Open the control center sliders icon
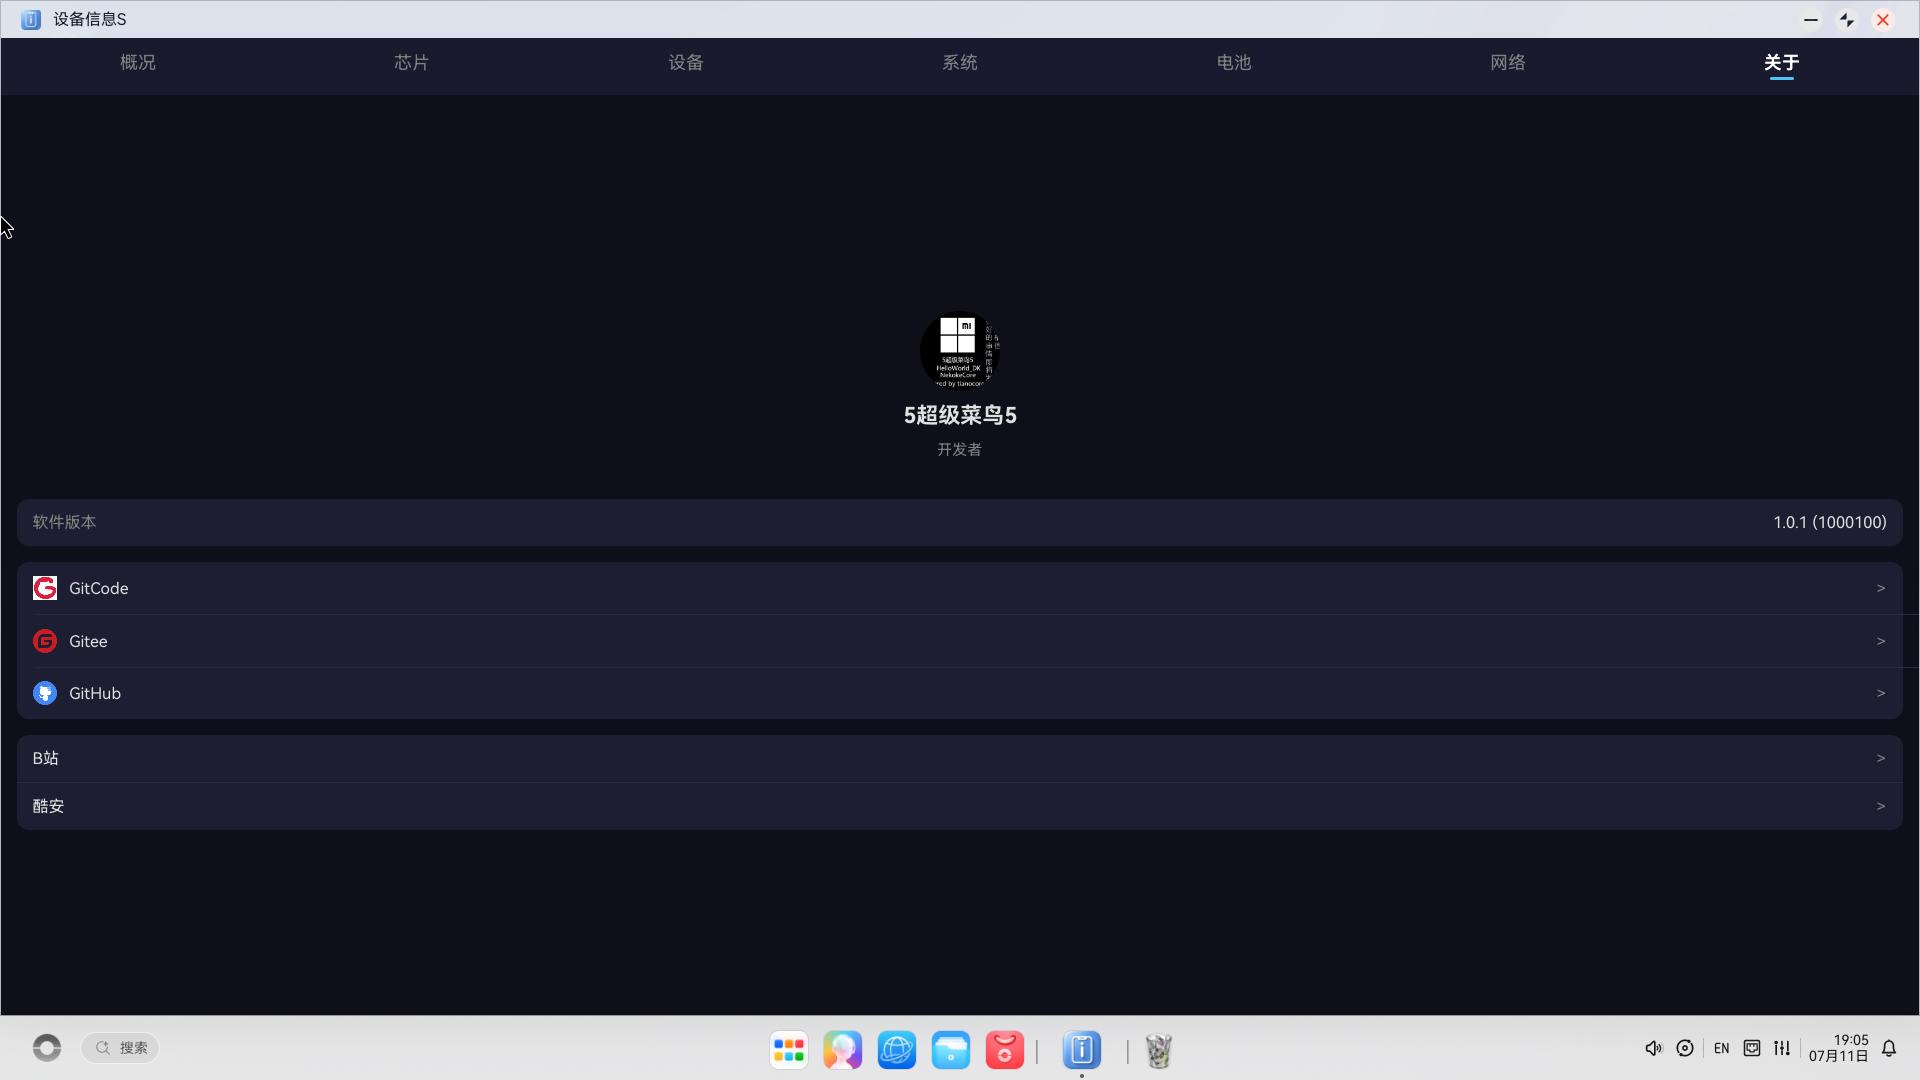1920x1080 pixels. click(1782, 1048)
